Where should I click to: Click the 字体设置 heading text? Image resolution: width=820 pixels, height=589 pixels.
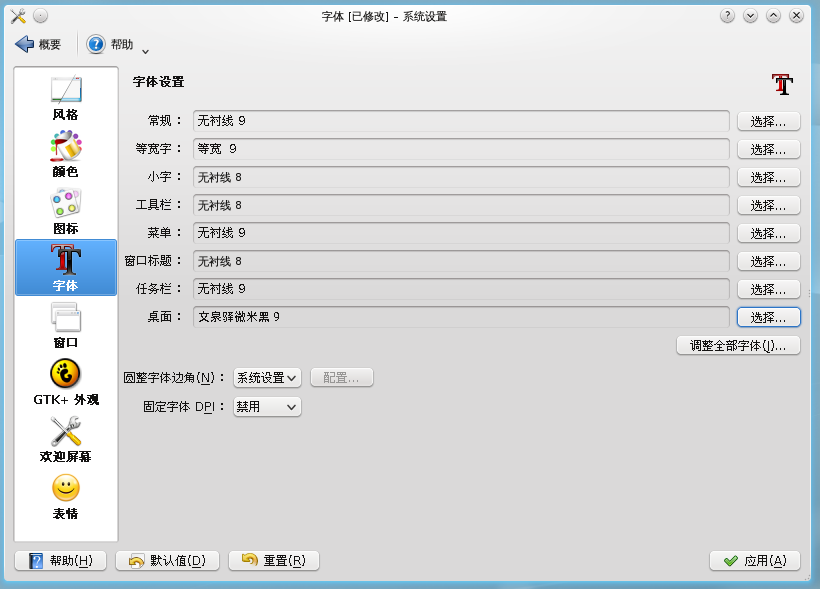pyautogui.click(x=158, y=82)
